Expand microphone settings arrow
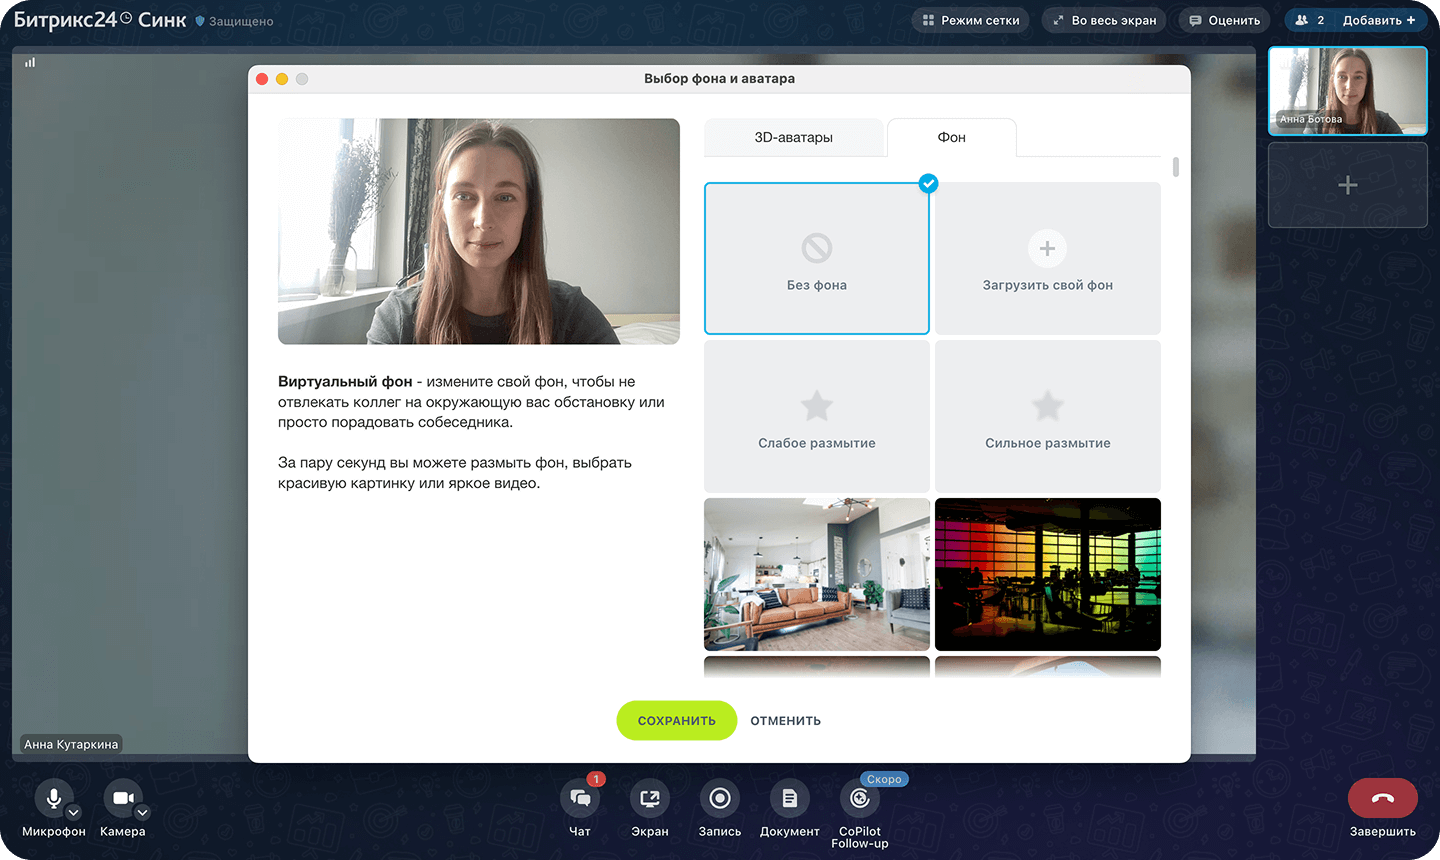 point(73,813)
